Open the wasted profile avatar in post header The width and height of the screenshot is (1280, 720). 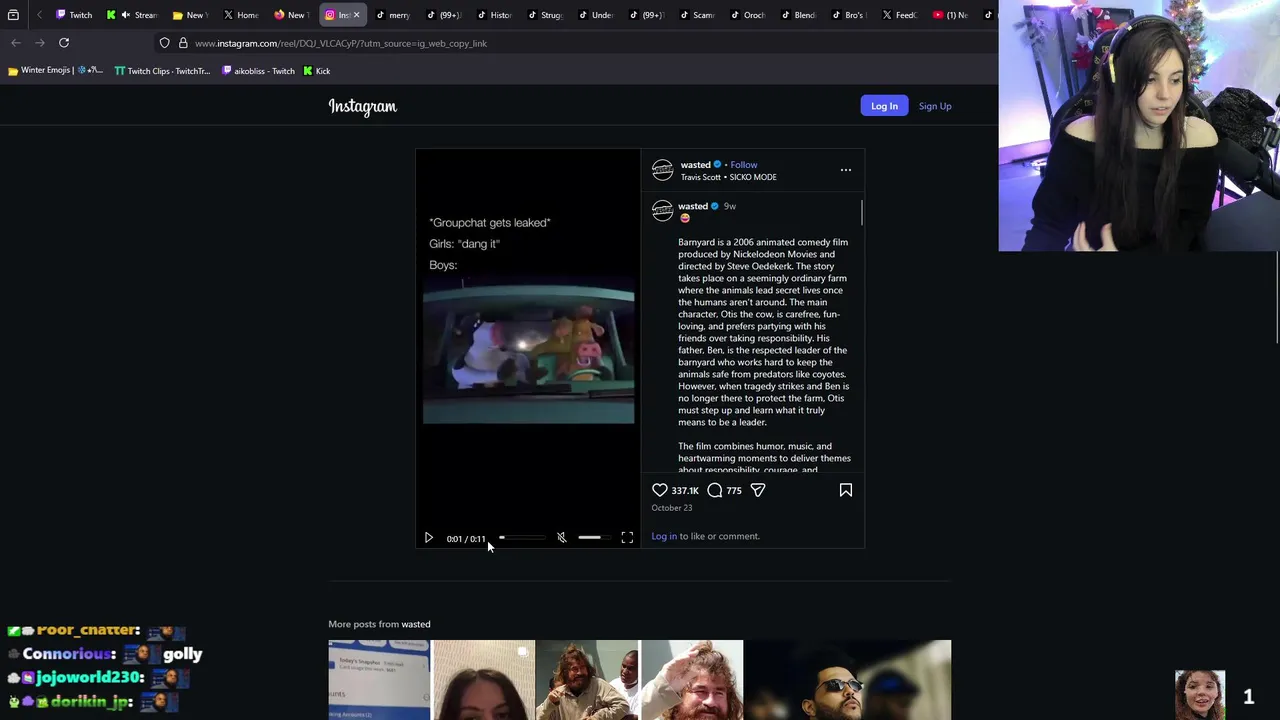[x=662, y=170]
